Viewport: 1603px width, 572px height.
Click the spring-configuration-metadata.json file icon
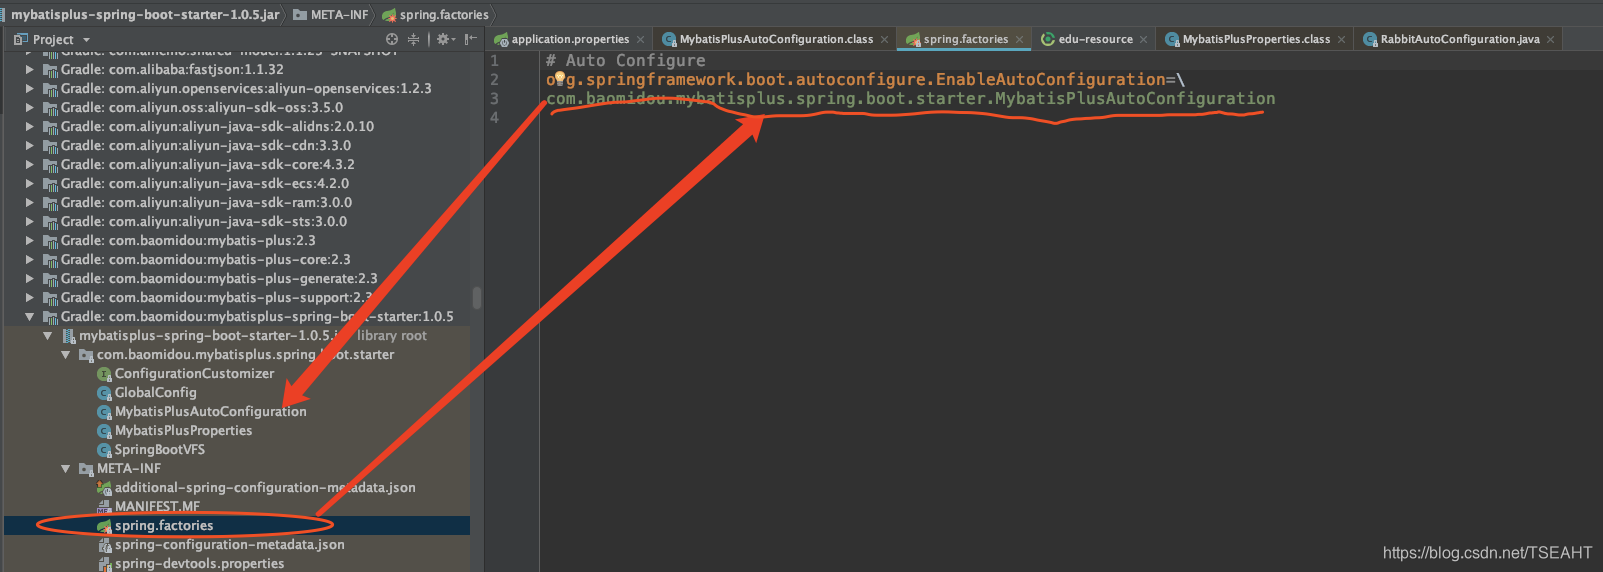[x=104, y=545]
